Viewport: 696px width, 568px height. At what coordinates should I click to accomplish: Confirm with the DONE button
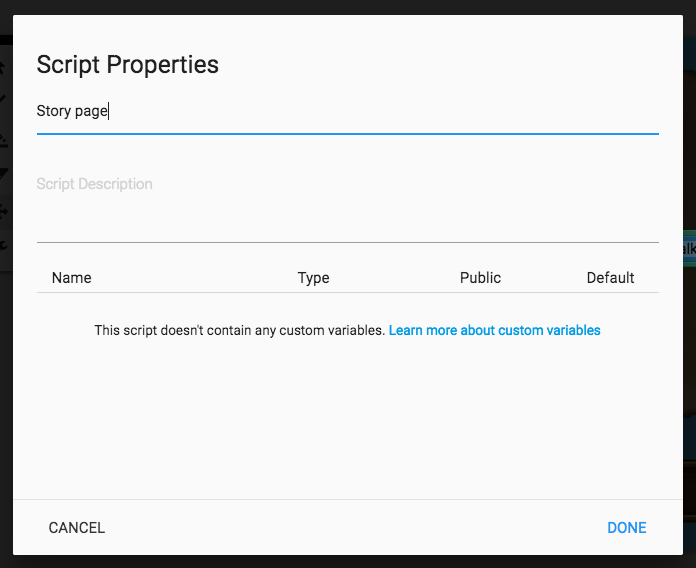(x=626, y=528)
